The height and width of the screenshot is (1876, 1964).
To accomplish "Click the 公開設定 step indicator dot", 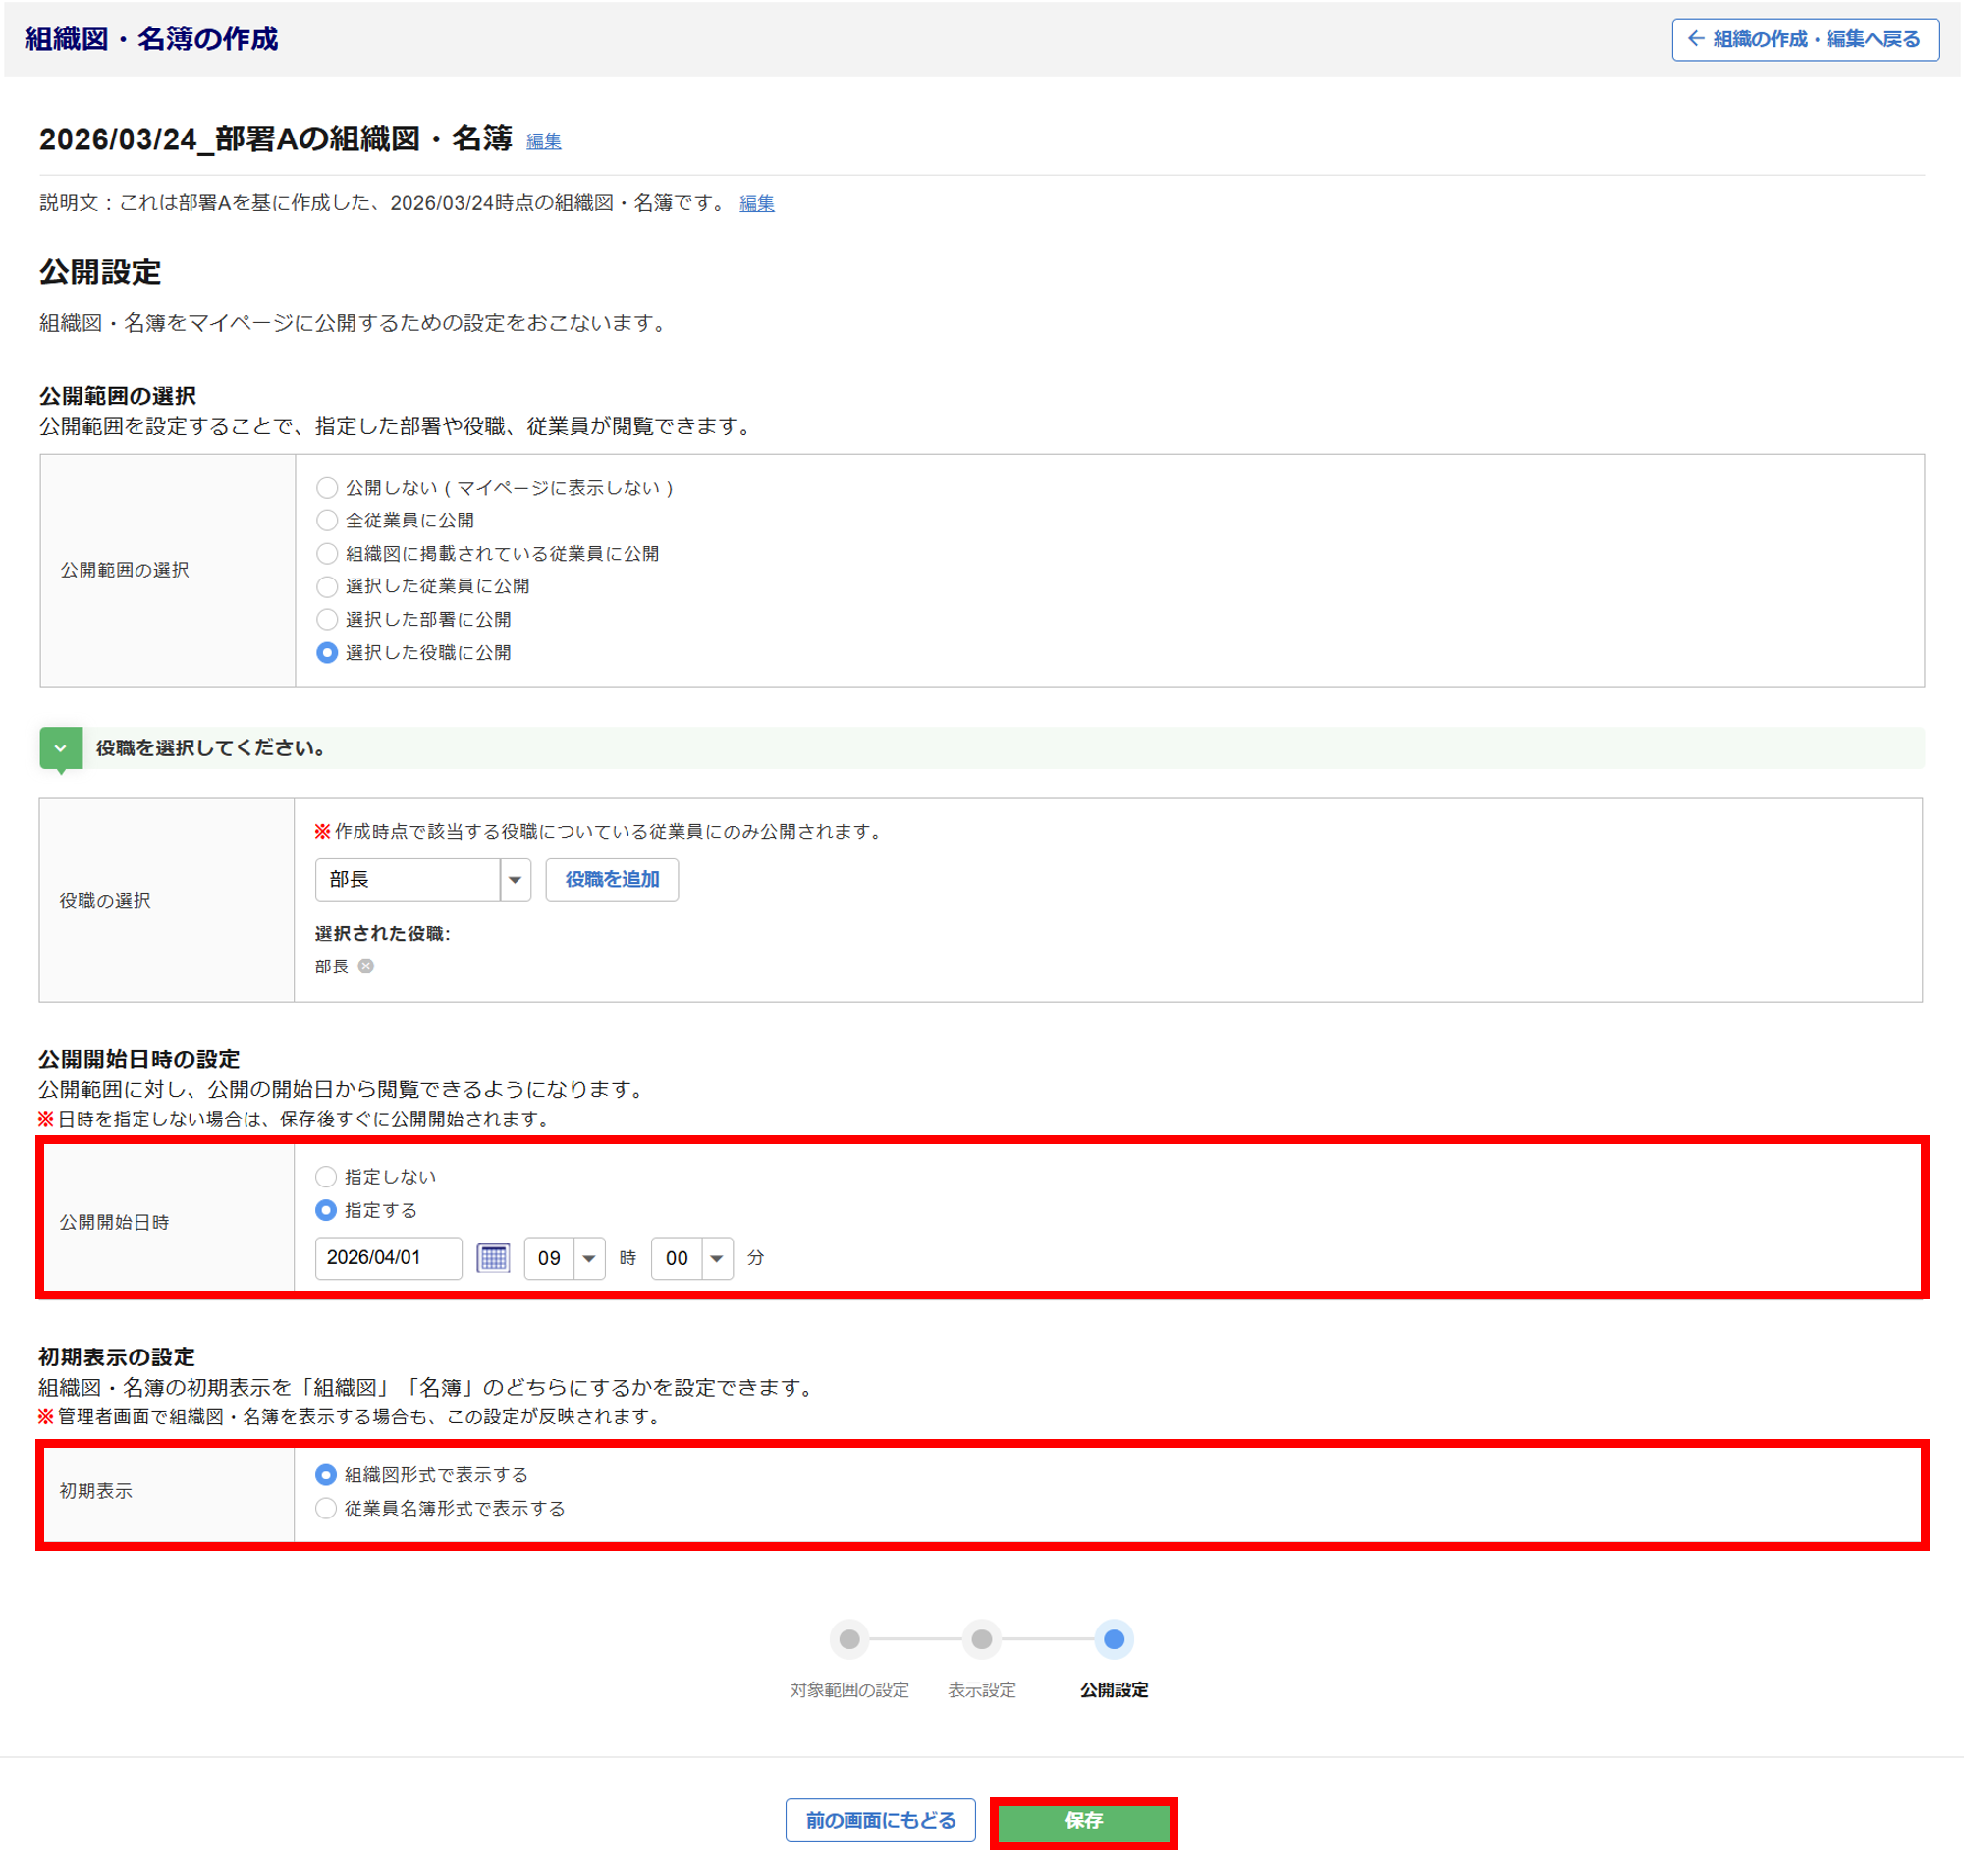I will [1113, 1639].
